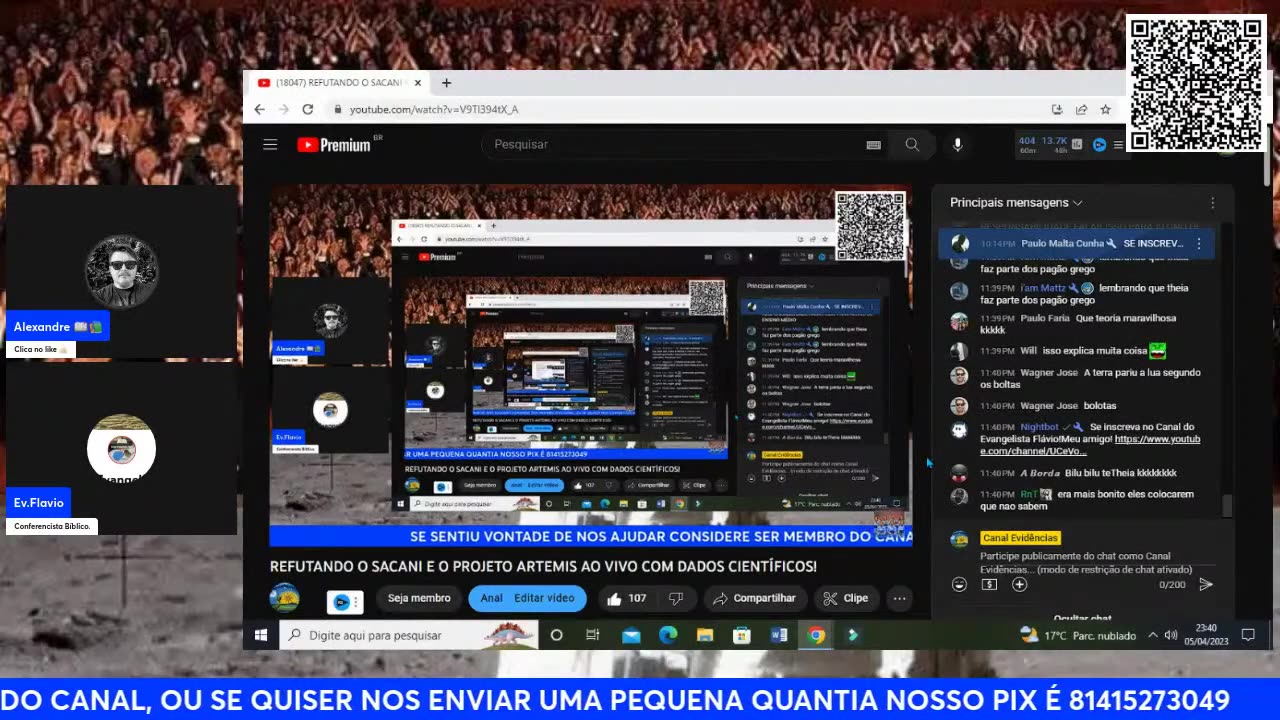1280x720 pixels.
Task: Go back with browser back arrow
Action: click(x=260, y=109)
